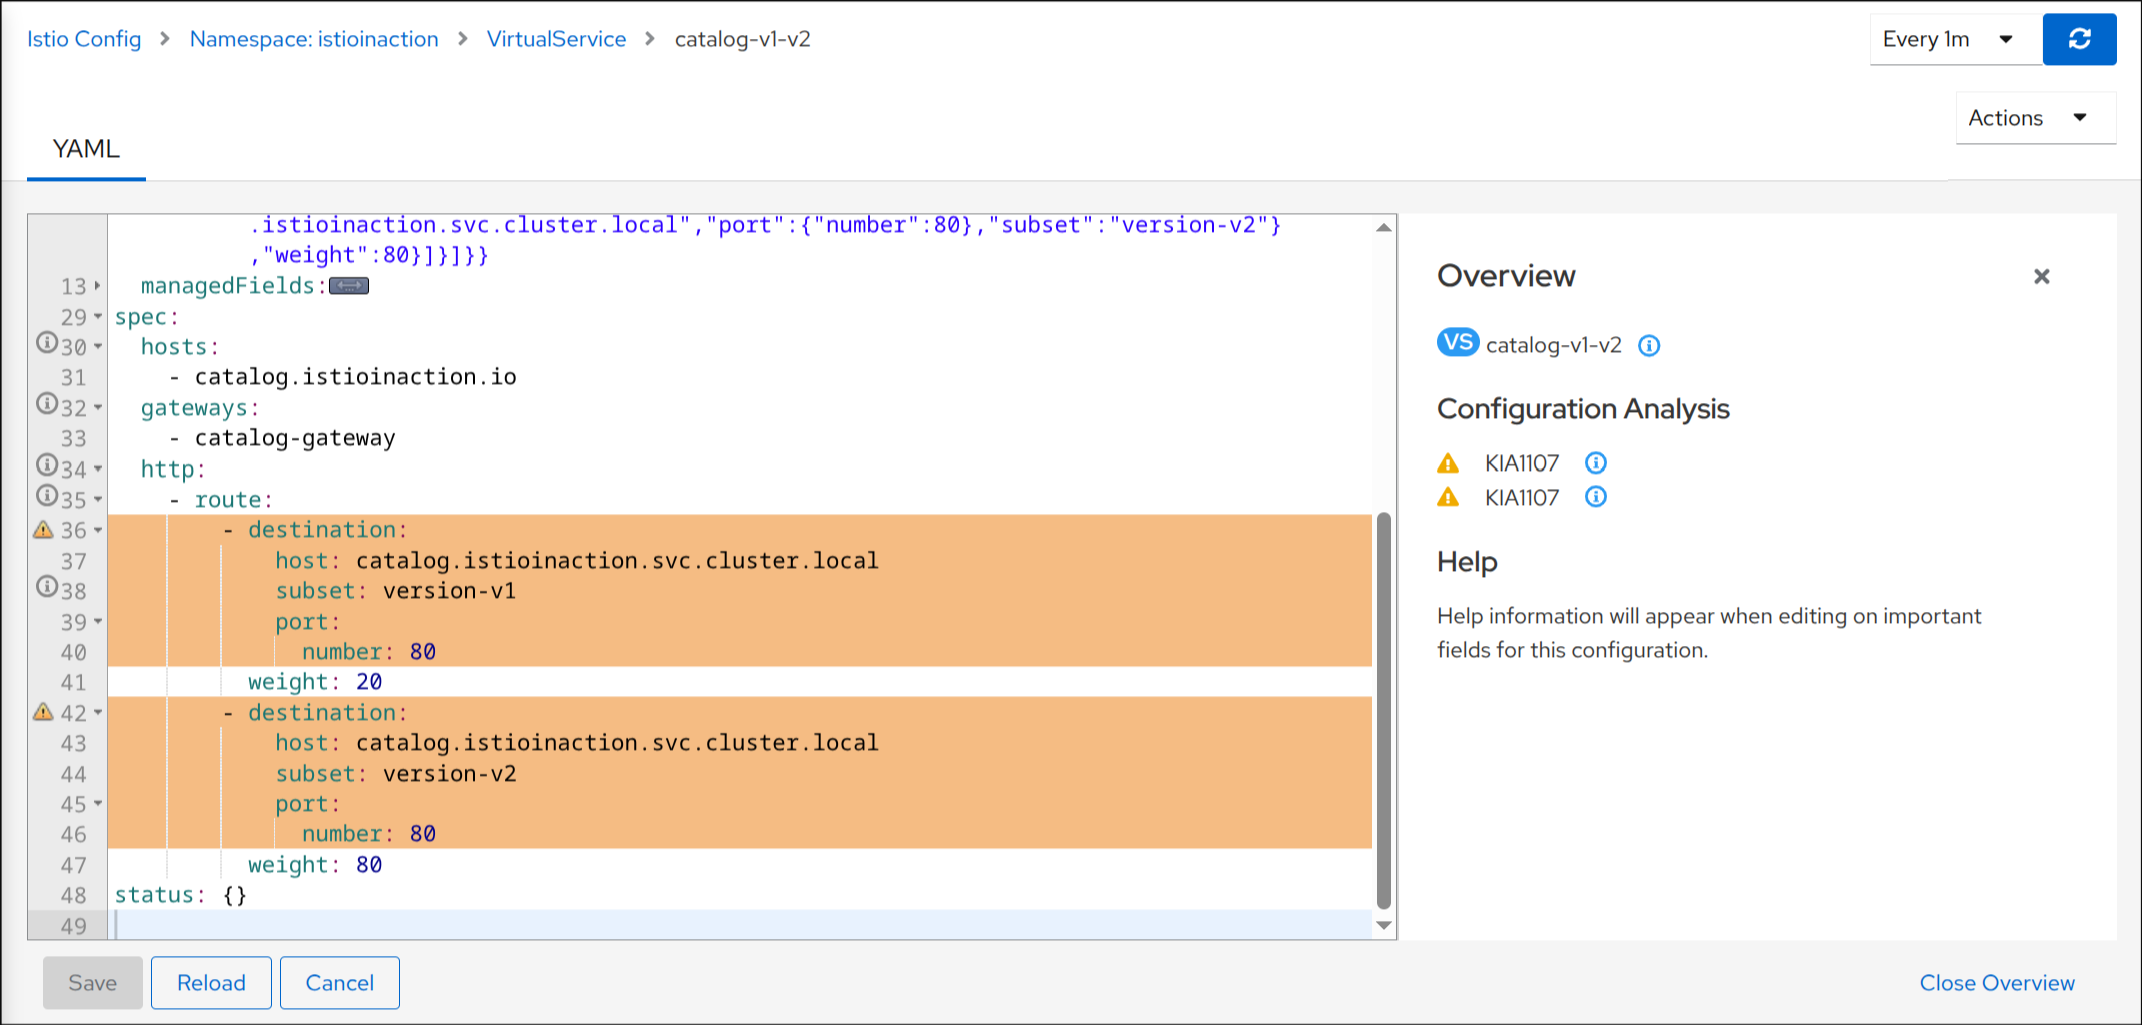Click the Cancel button
The image size is (2142, 1025).
340,983
